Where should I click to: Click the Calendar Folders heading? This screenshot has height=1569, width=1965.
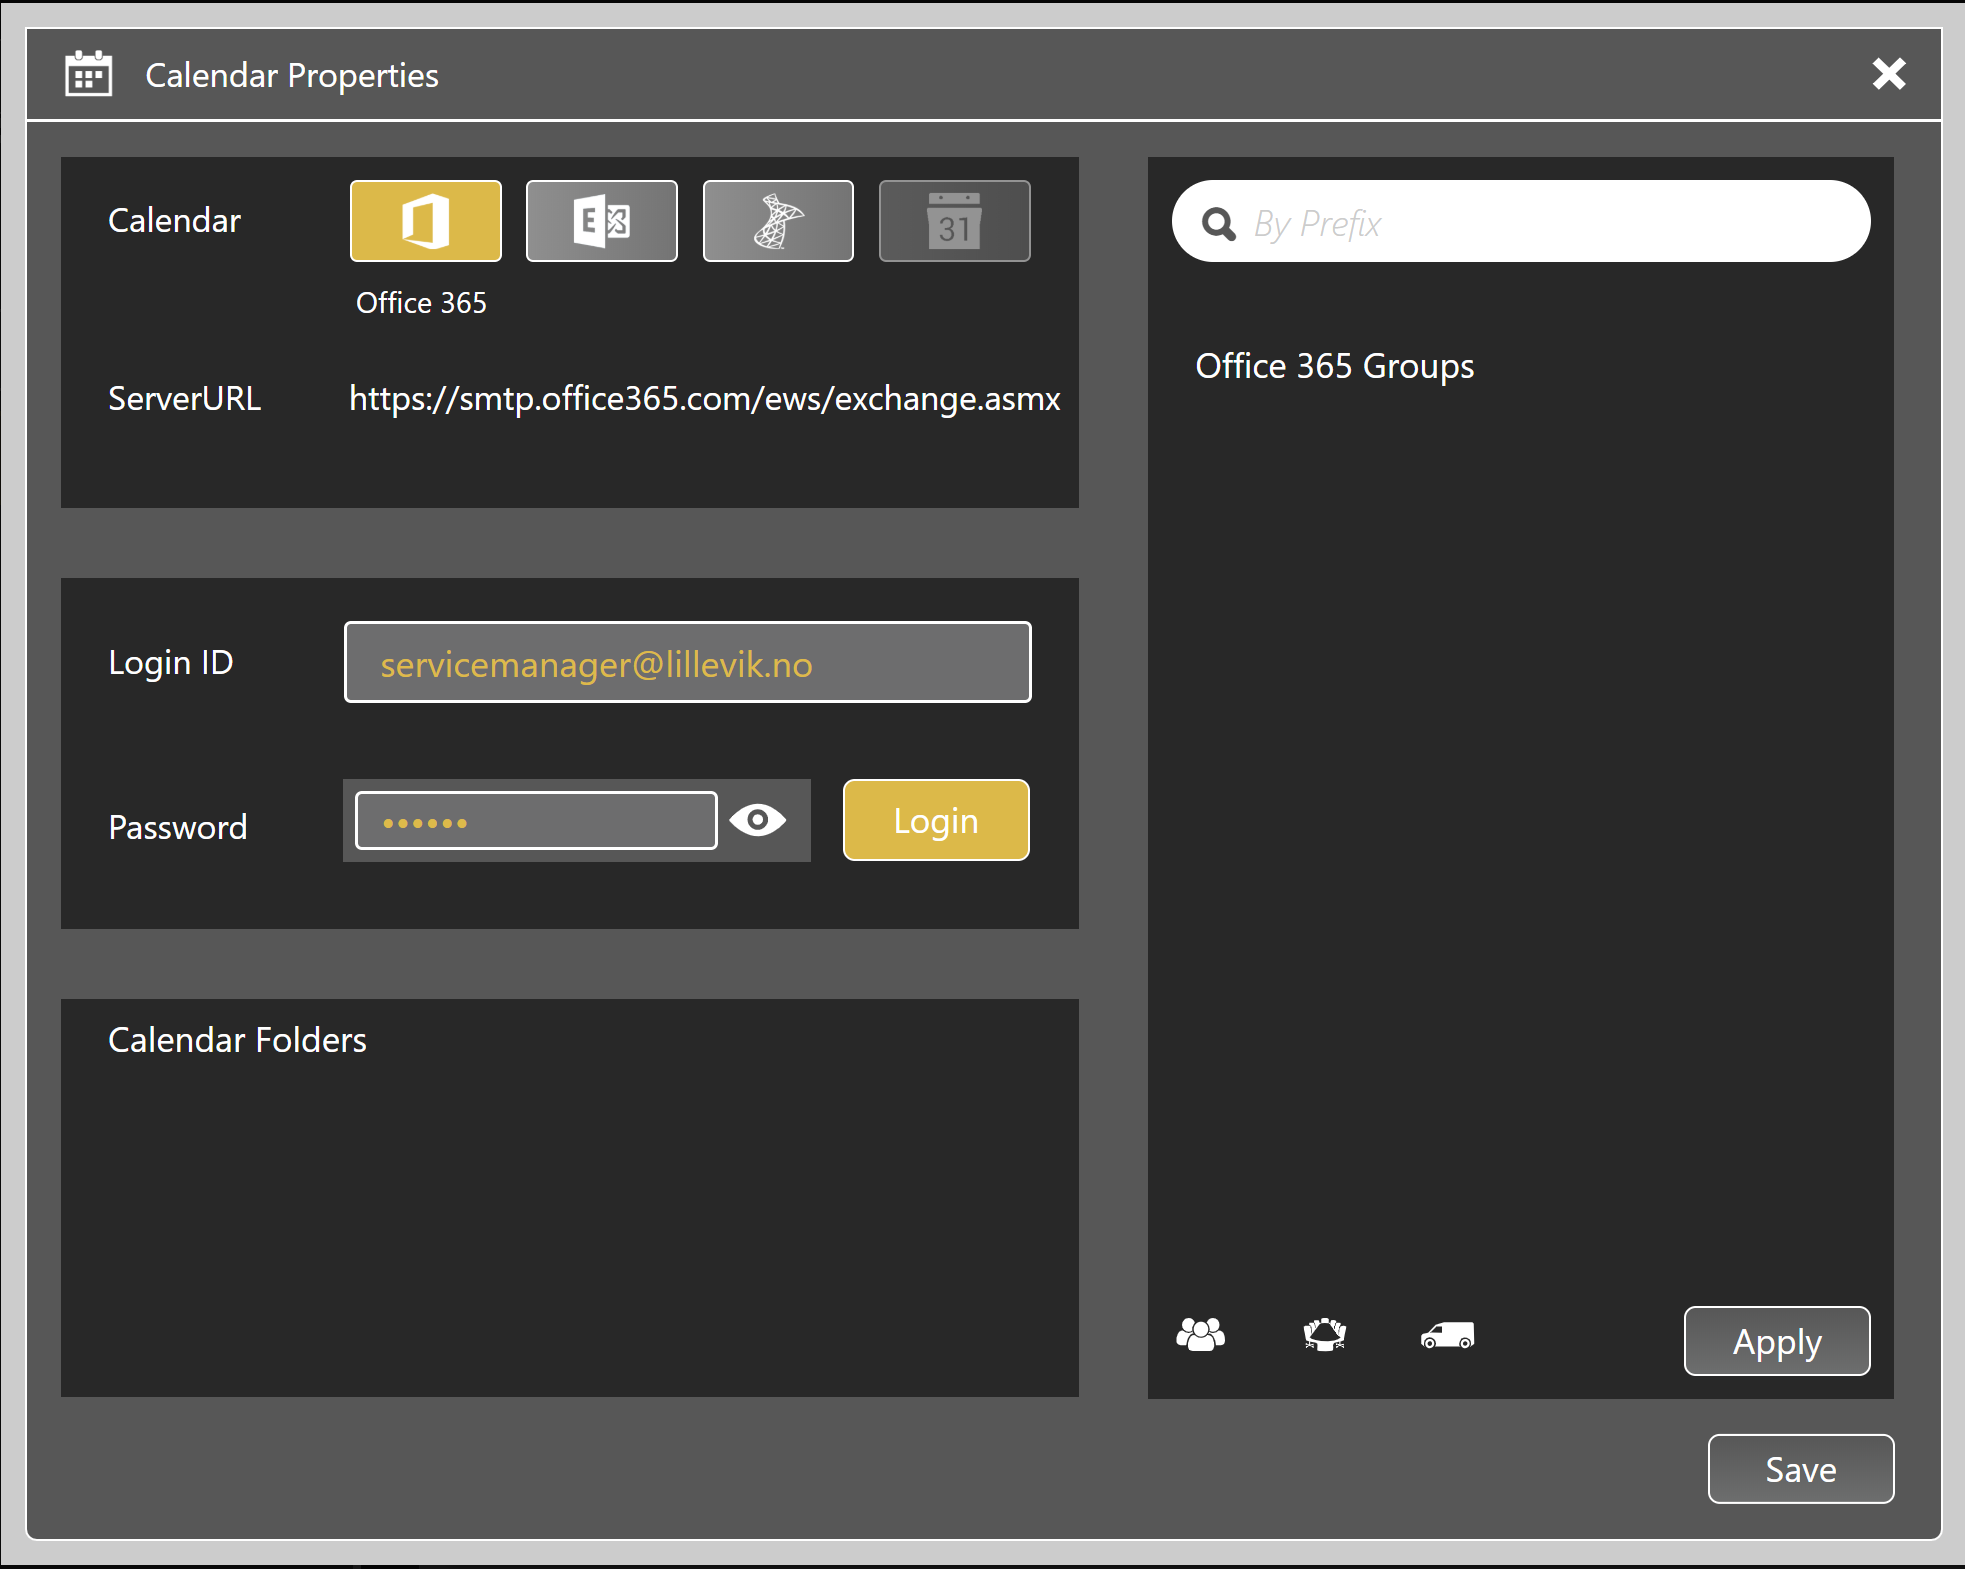237,1040
